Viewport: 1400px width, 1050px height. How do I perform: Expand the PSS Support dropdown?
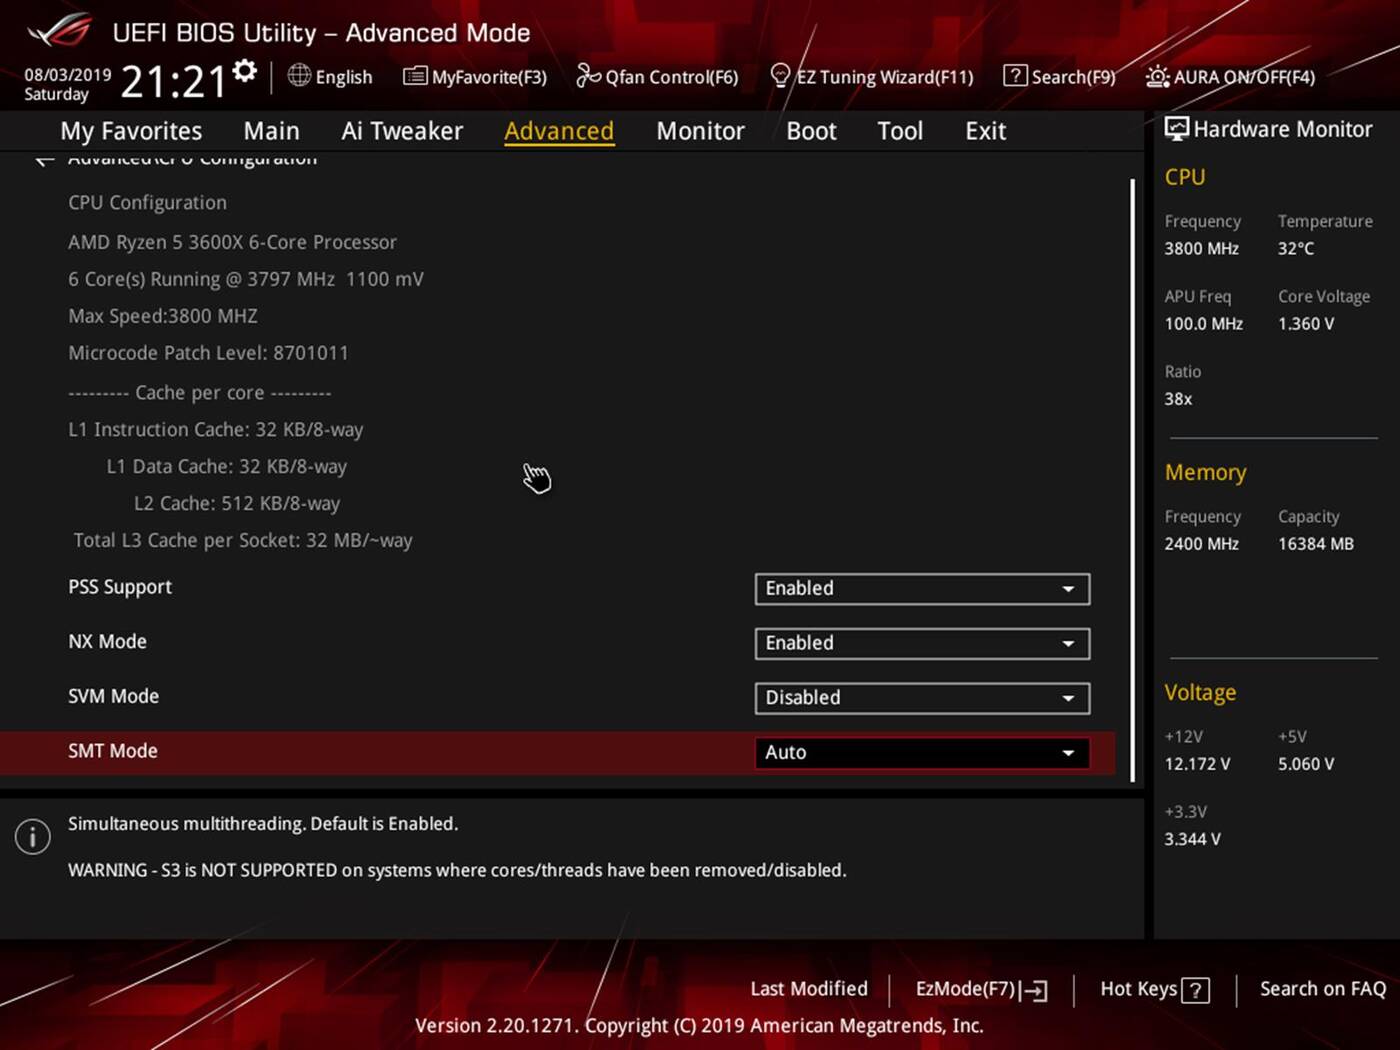(x=921, y=589)
